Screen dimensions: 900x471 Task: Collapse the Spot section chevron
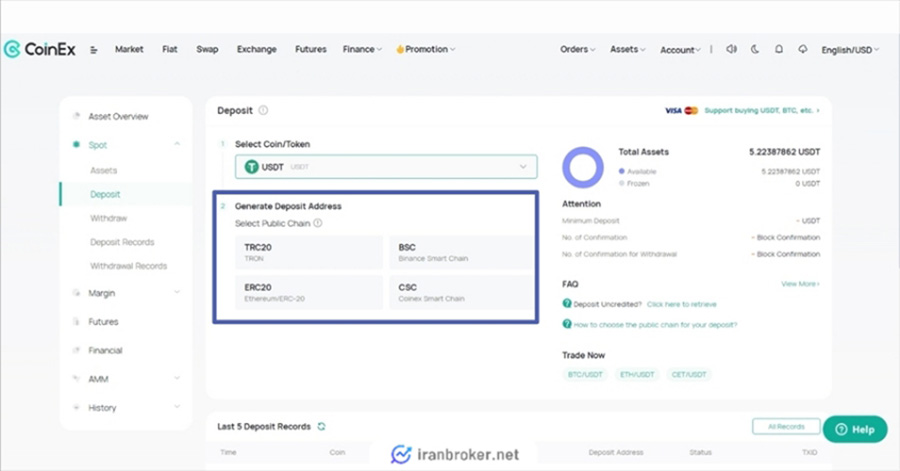[177, 144]
